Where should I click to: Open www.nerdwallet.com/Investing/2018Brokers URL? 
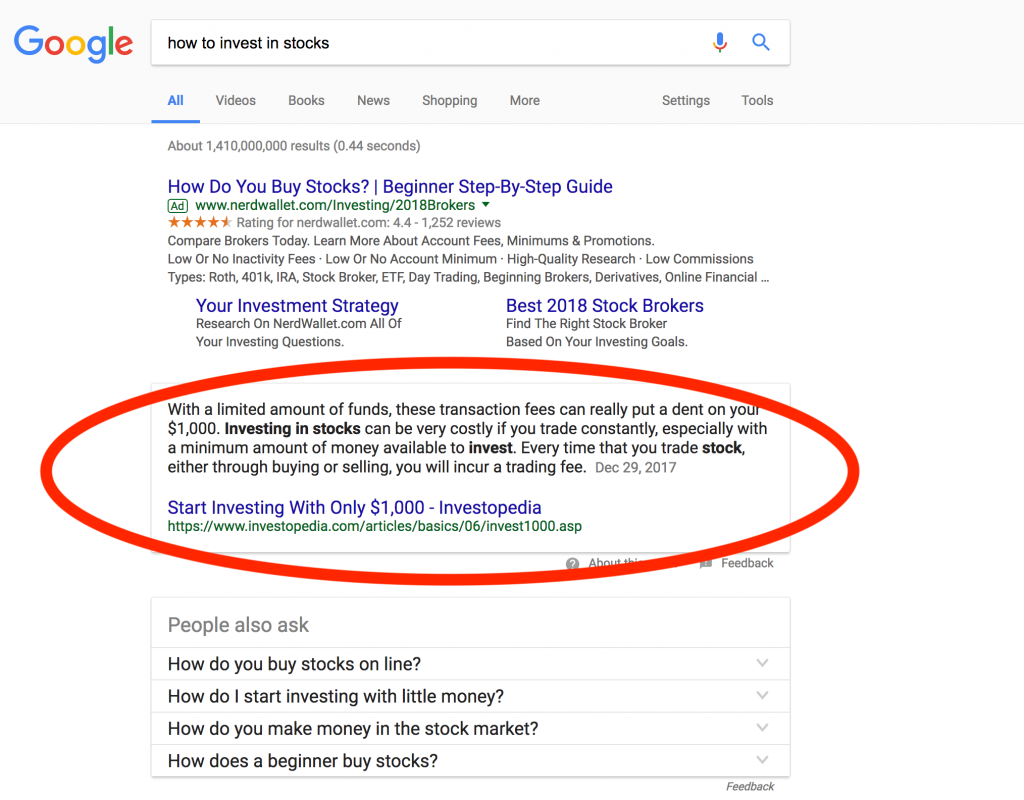[x=335, y=205]
